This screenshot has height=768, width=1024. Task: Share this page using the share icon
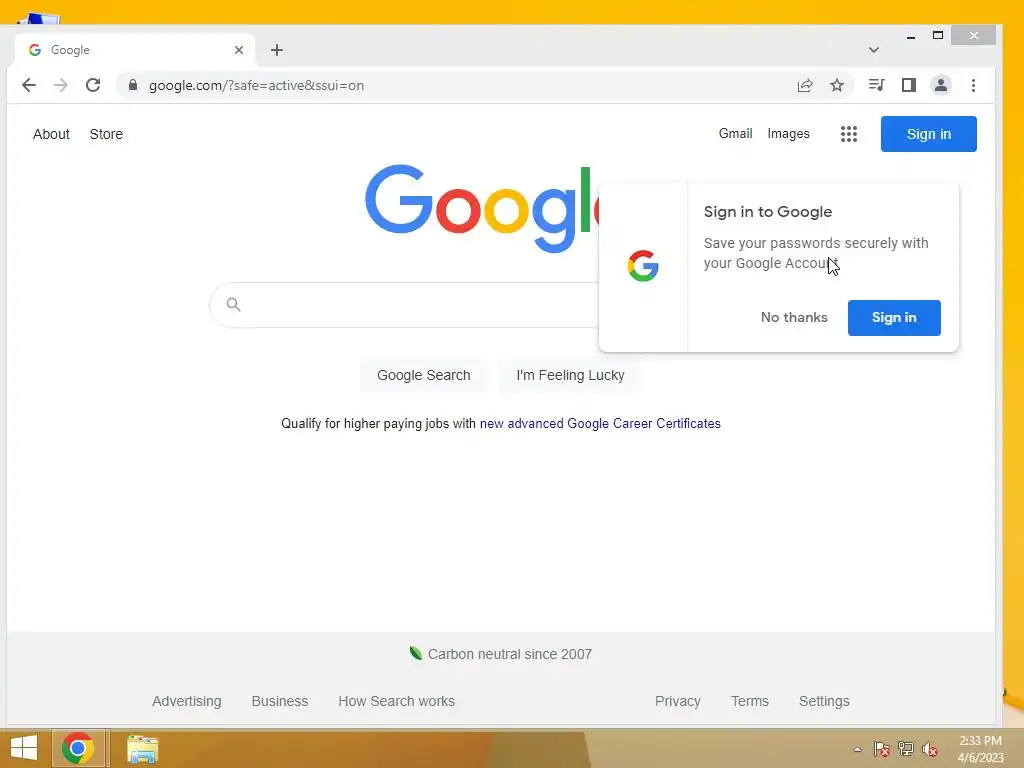tap(805, 85)
